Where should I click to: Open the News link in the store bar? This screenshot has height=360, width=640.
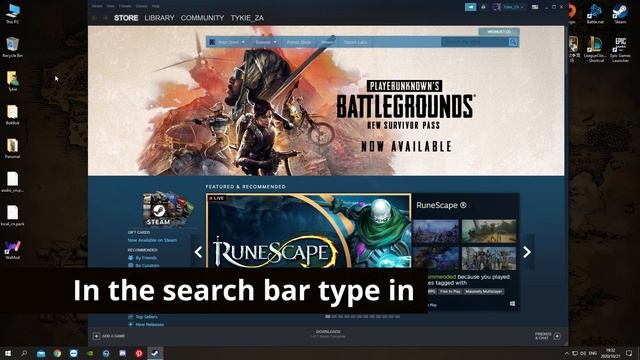[x=327, y=42]
